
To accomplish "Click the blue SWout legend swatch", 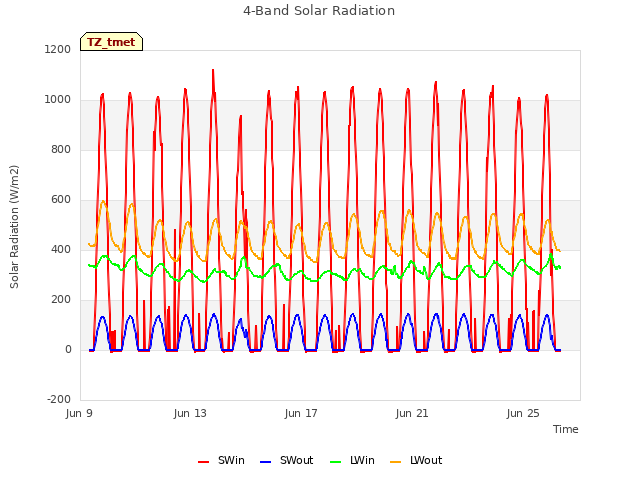I will coord(265,462).
